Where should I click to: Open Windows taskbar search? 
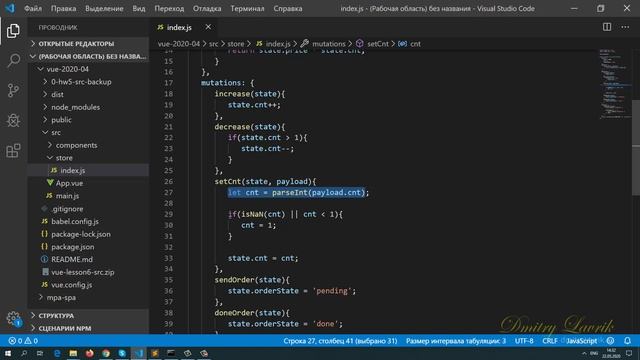tap(24, 353)
